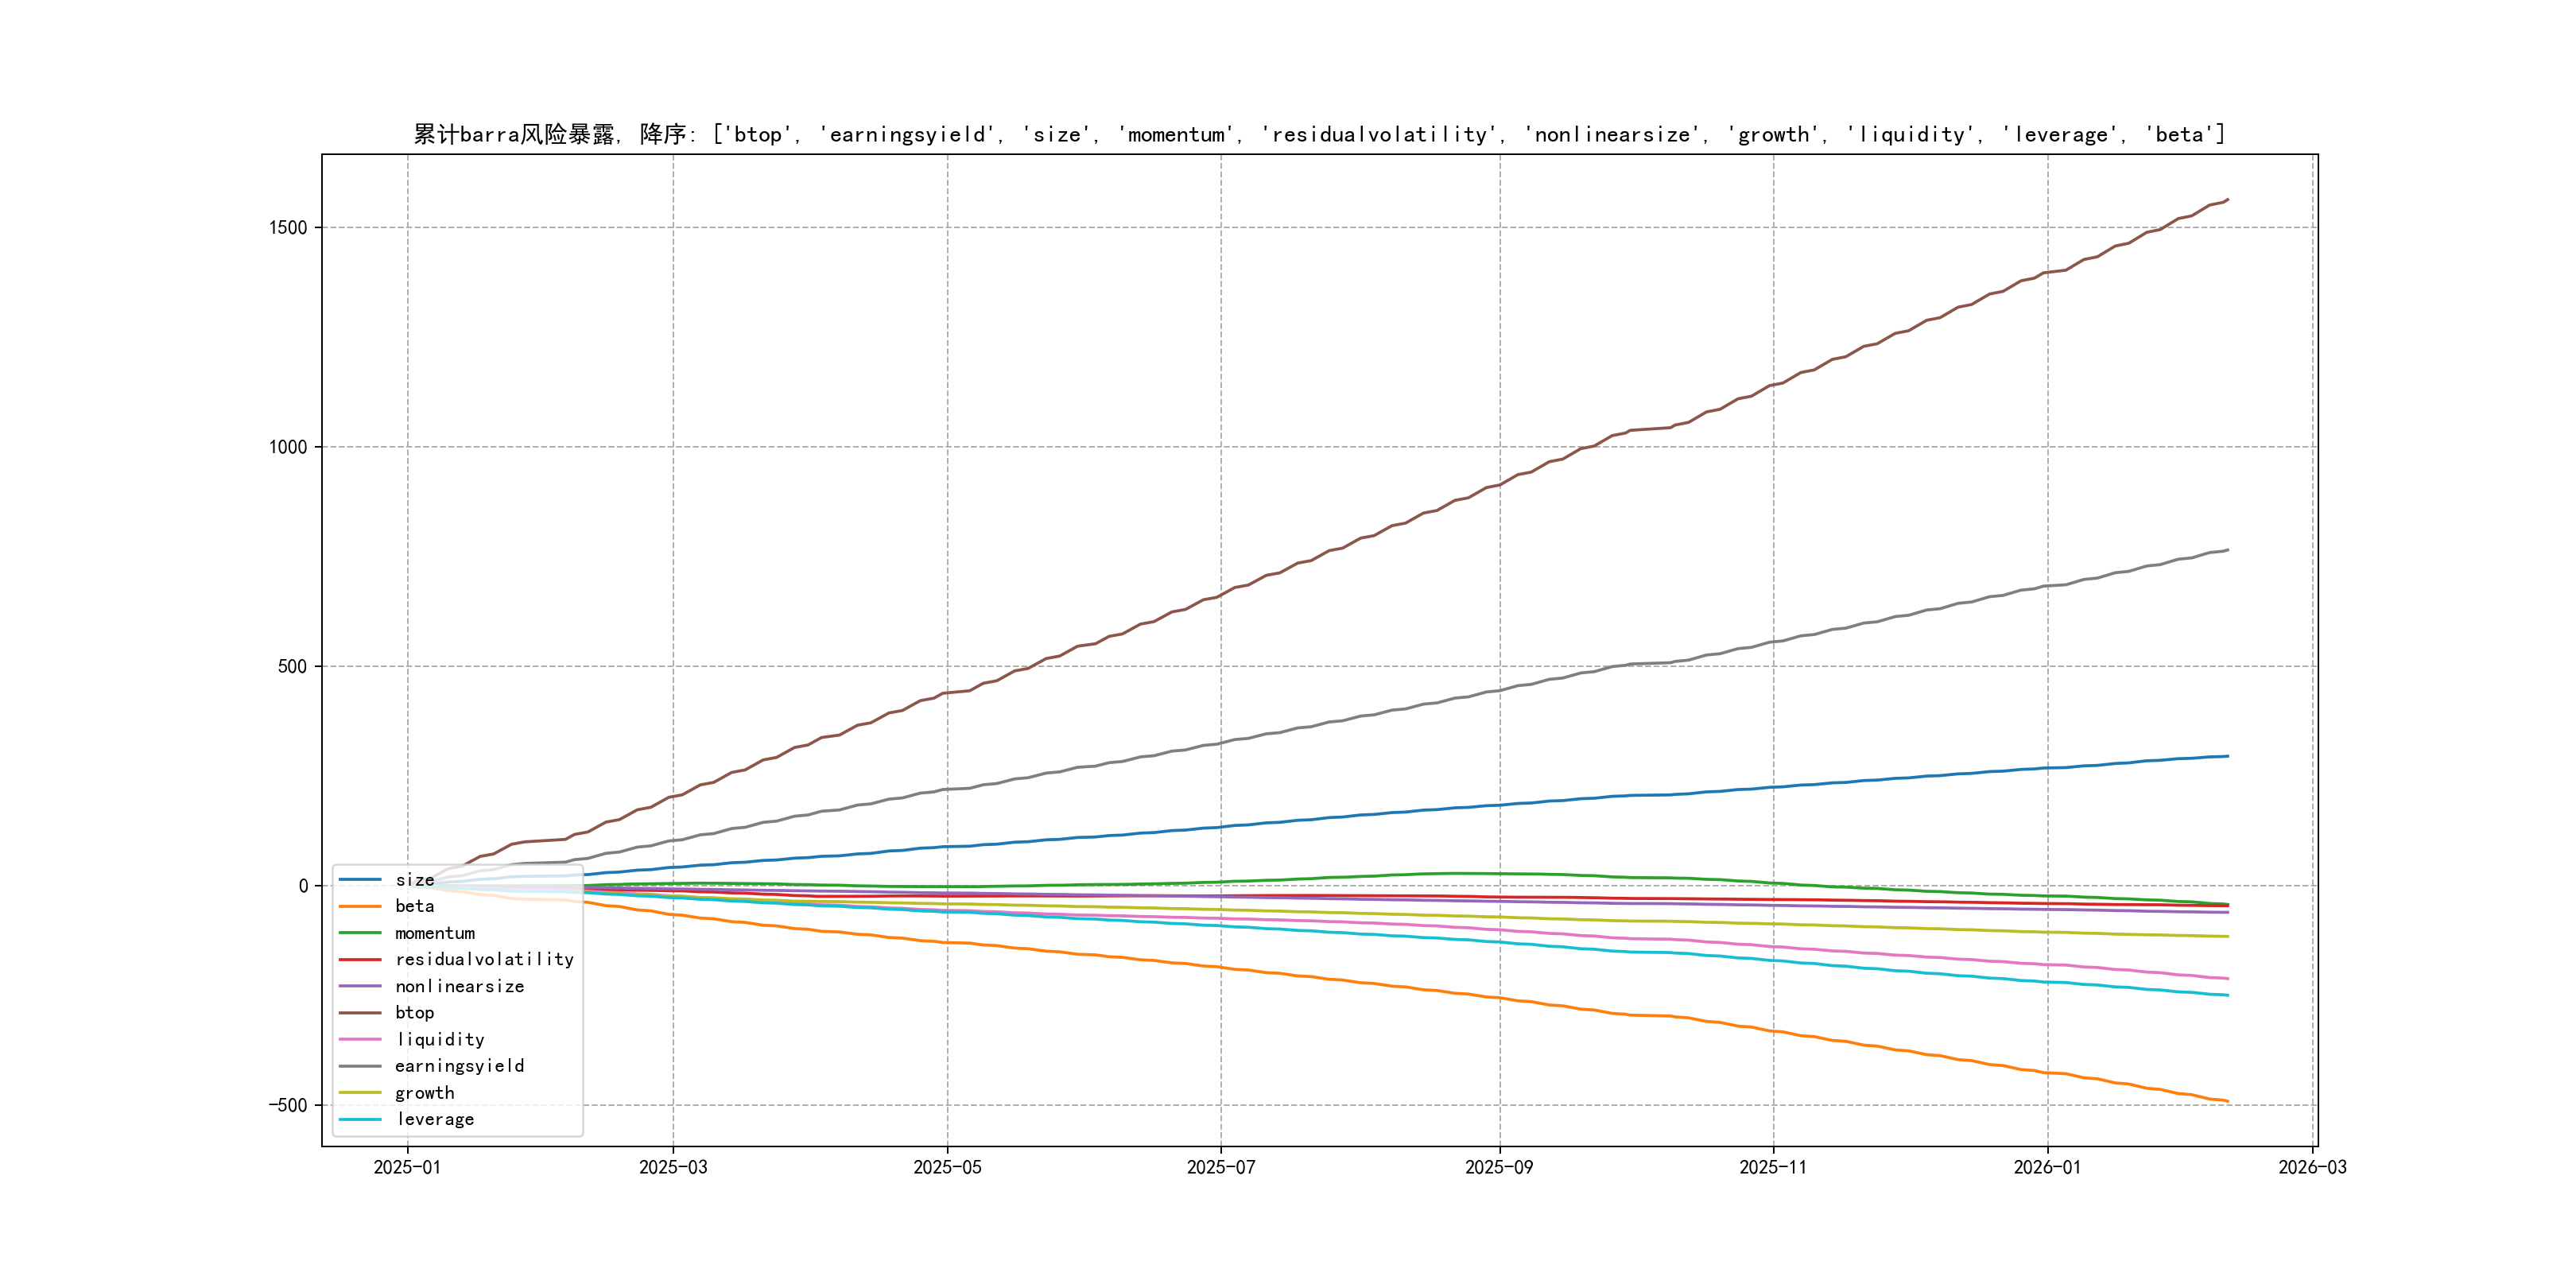Click the cyan leverage legend swatch
Viewport: 2576px width, 1288px height.
pyautogui.click(x=360, y=1119)
